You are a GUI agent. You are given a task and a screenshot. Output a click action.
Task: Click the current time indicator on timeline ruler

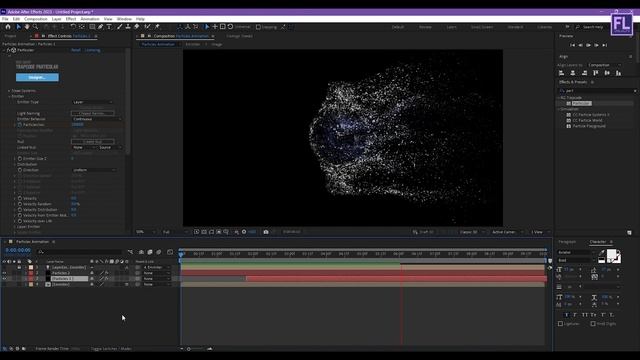pyautogui.click(x=181, y=254)
